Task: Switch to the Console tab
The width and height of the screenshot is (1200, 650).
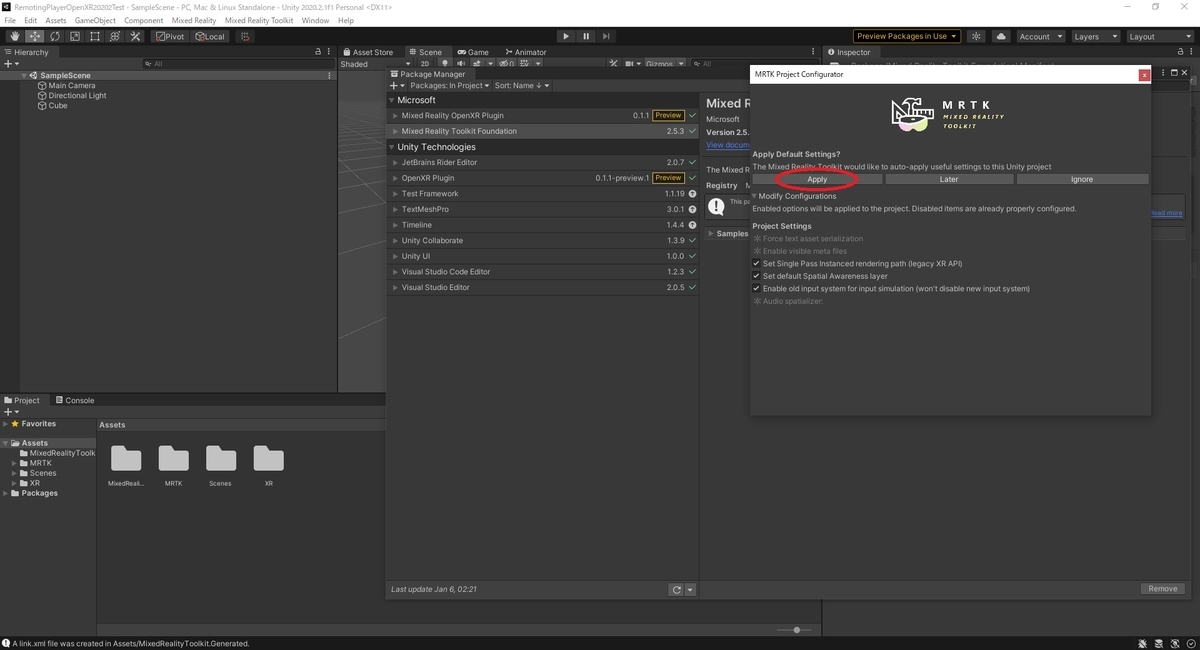Action: [x=74, y=400]
